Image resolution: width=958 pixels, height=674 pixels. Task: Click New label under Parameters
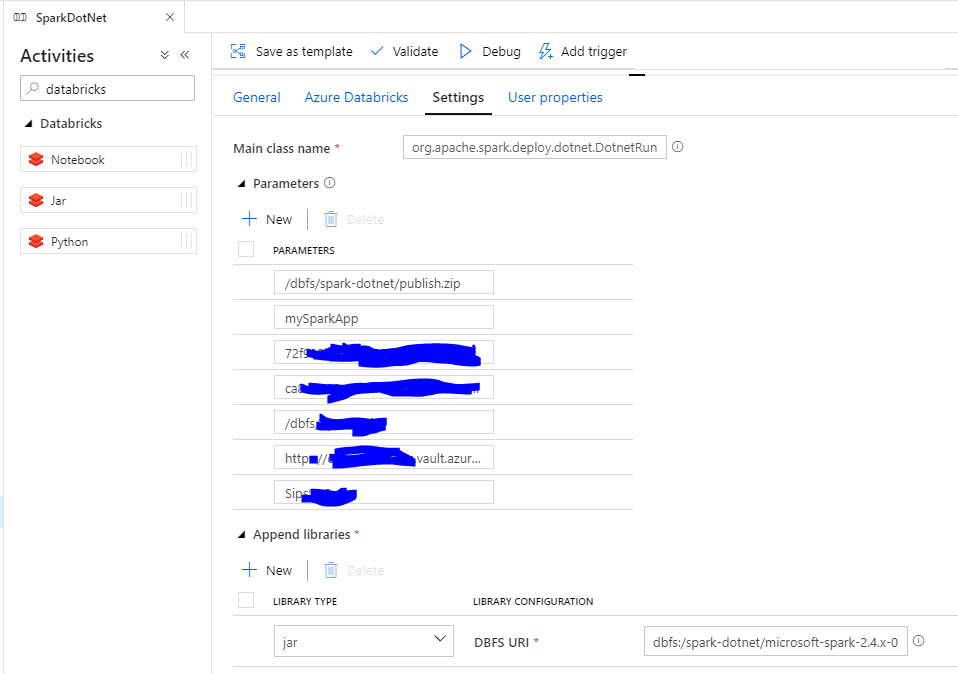279,219
